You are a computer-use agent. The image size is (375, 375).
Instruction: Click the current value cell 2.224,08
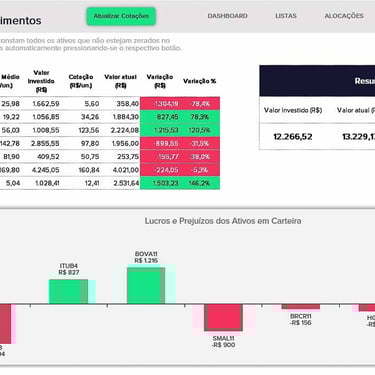click(125, 130)
